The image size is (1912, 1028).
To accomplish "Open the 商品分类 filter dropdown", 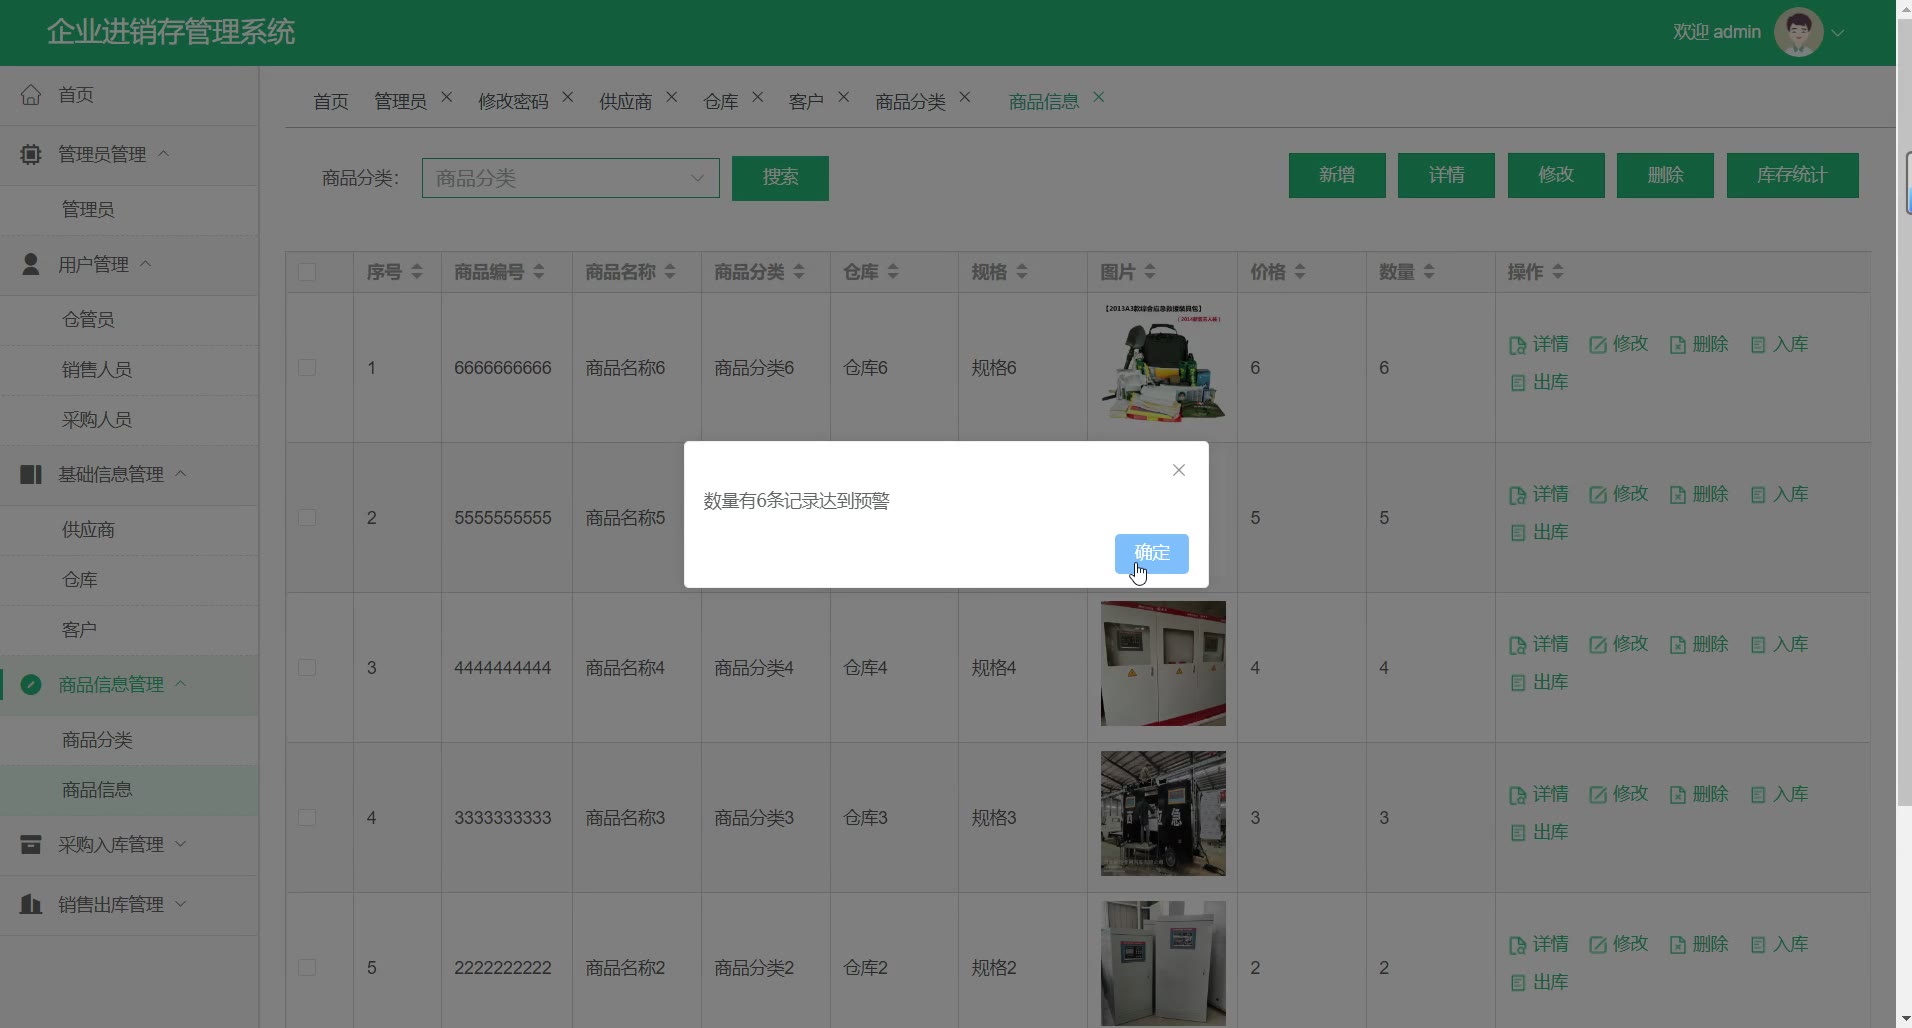I will click(570, 178).
